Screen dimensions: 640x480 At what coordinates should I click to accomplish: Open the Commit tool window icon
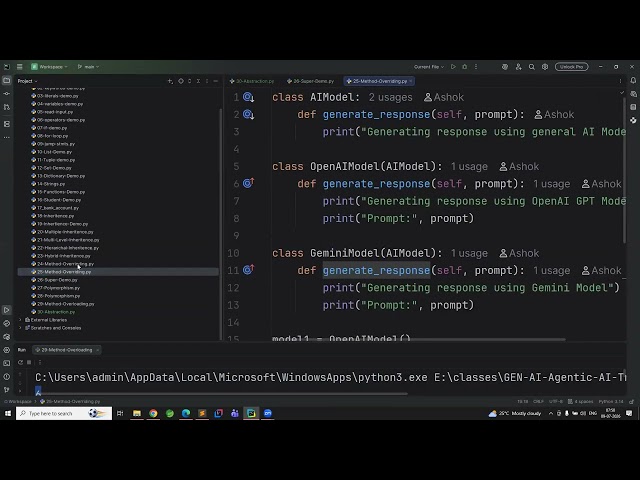7,93
